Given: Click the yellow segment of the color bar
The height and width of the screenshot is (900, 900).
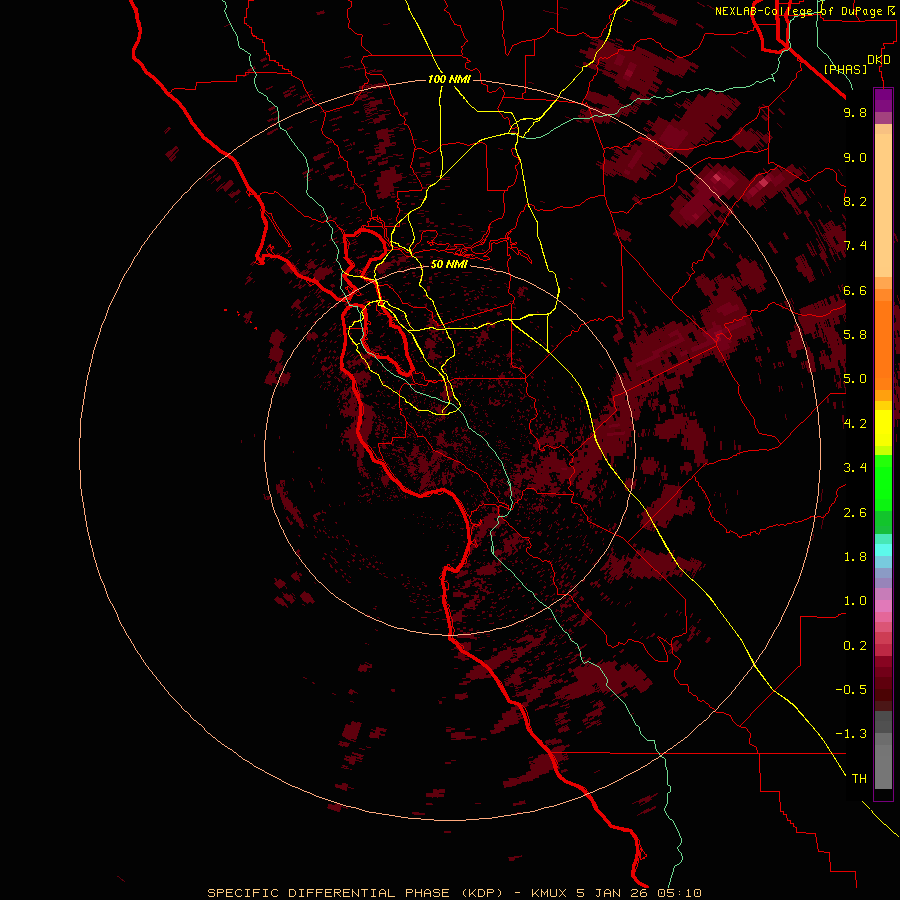Looking at the screenshot, I should click(x=883, y=428).
